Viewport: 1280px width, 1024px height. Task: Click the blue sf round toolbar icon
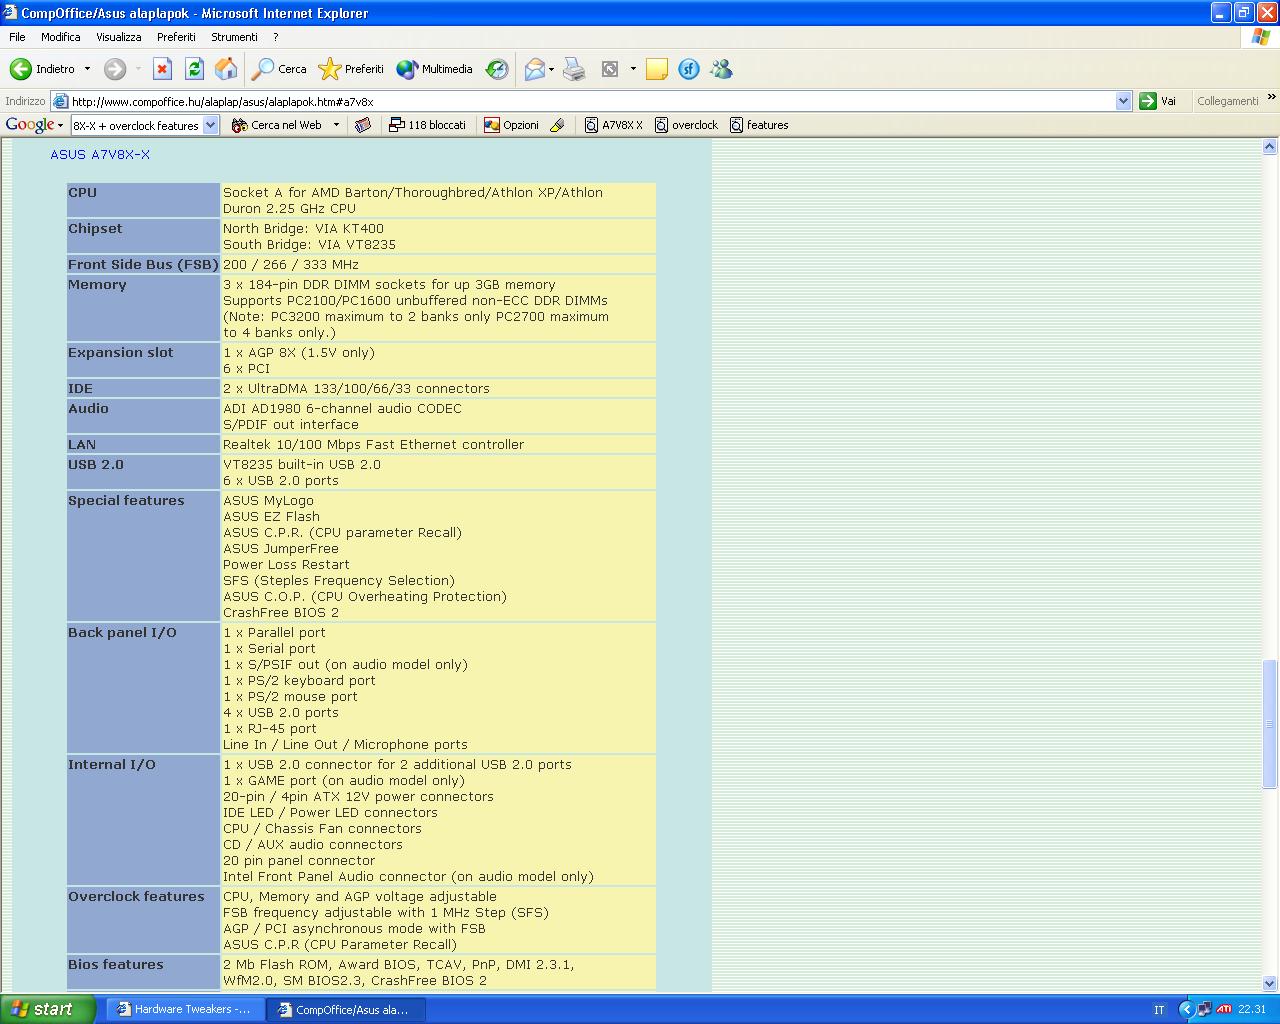point(689,69)
